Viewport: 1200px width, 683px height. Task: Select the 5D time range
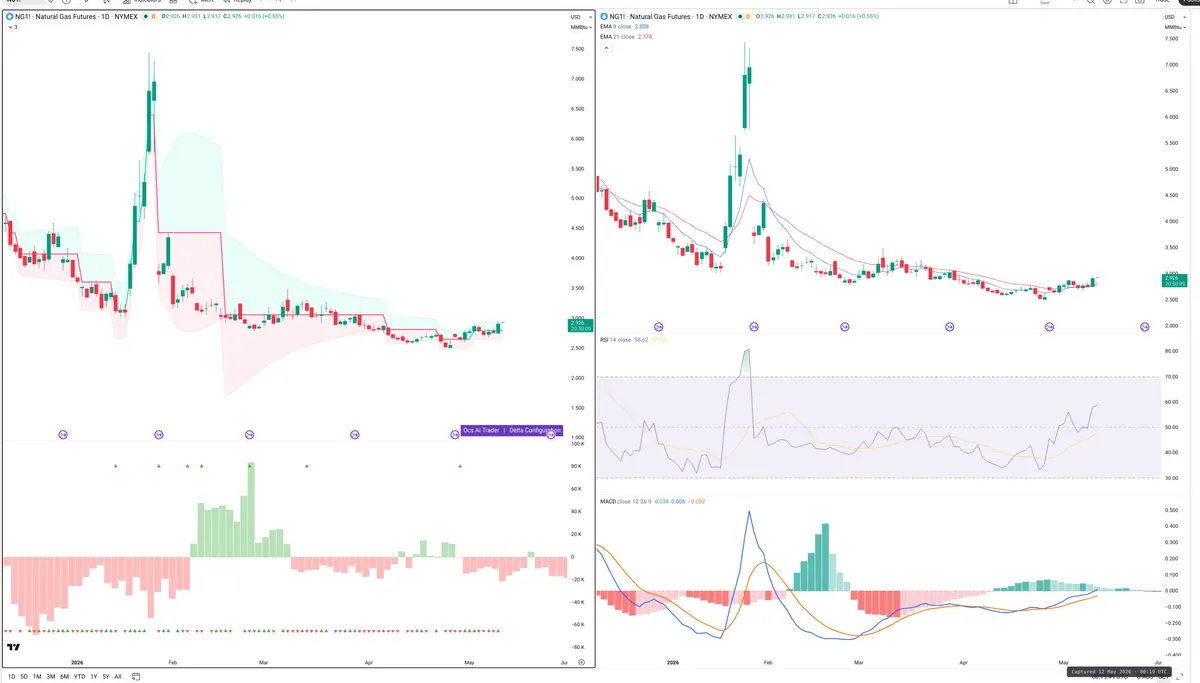click(24, 676)
